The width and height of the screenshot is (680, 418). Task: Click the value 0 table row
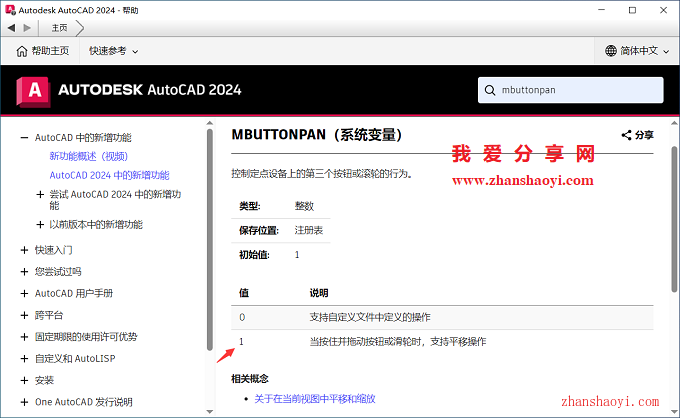(442, 317)
